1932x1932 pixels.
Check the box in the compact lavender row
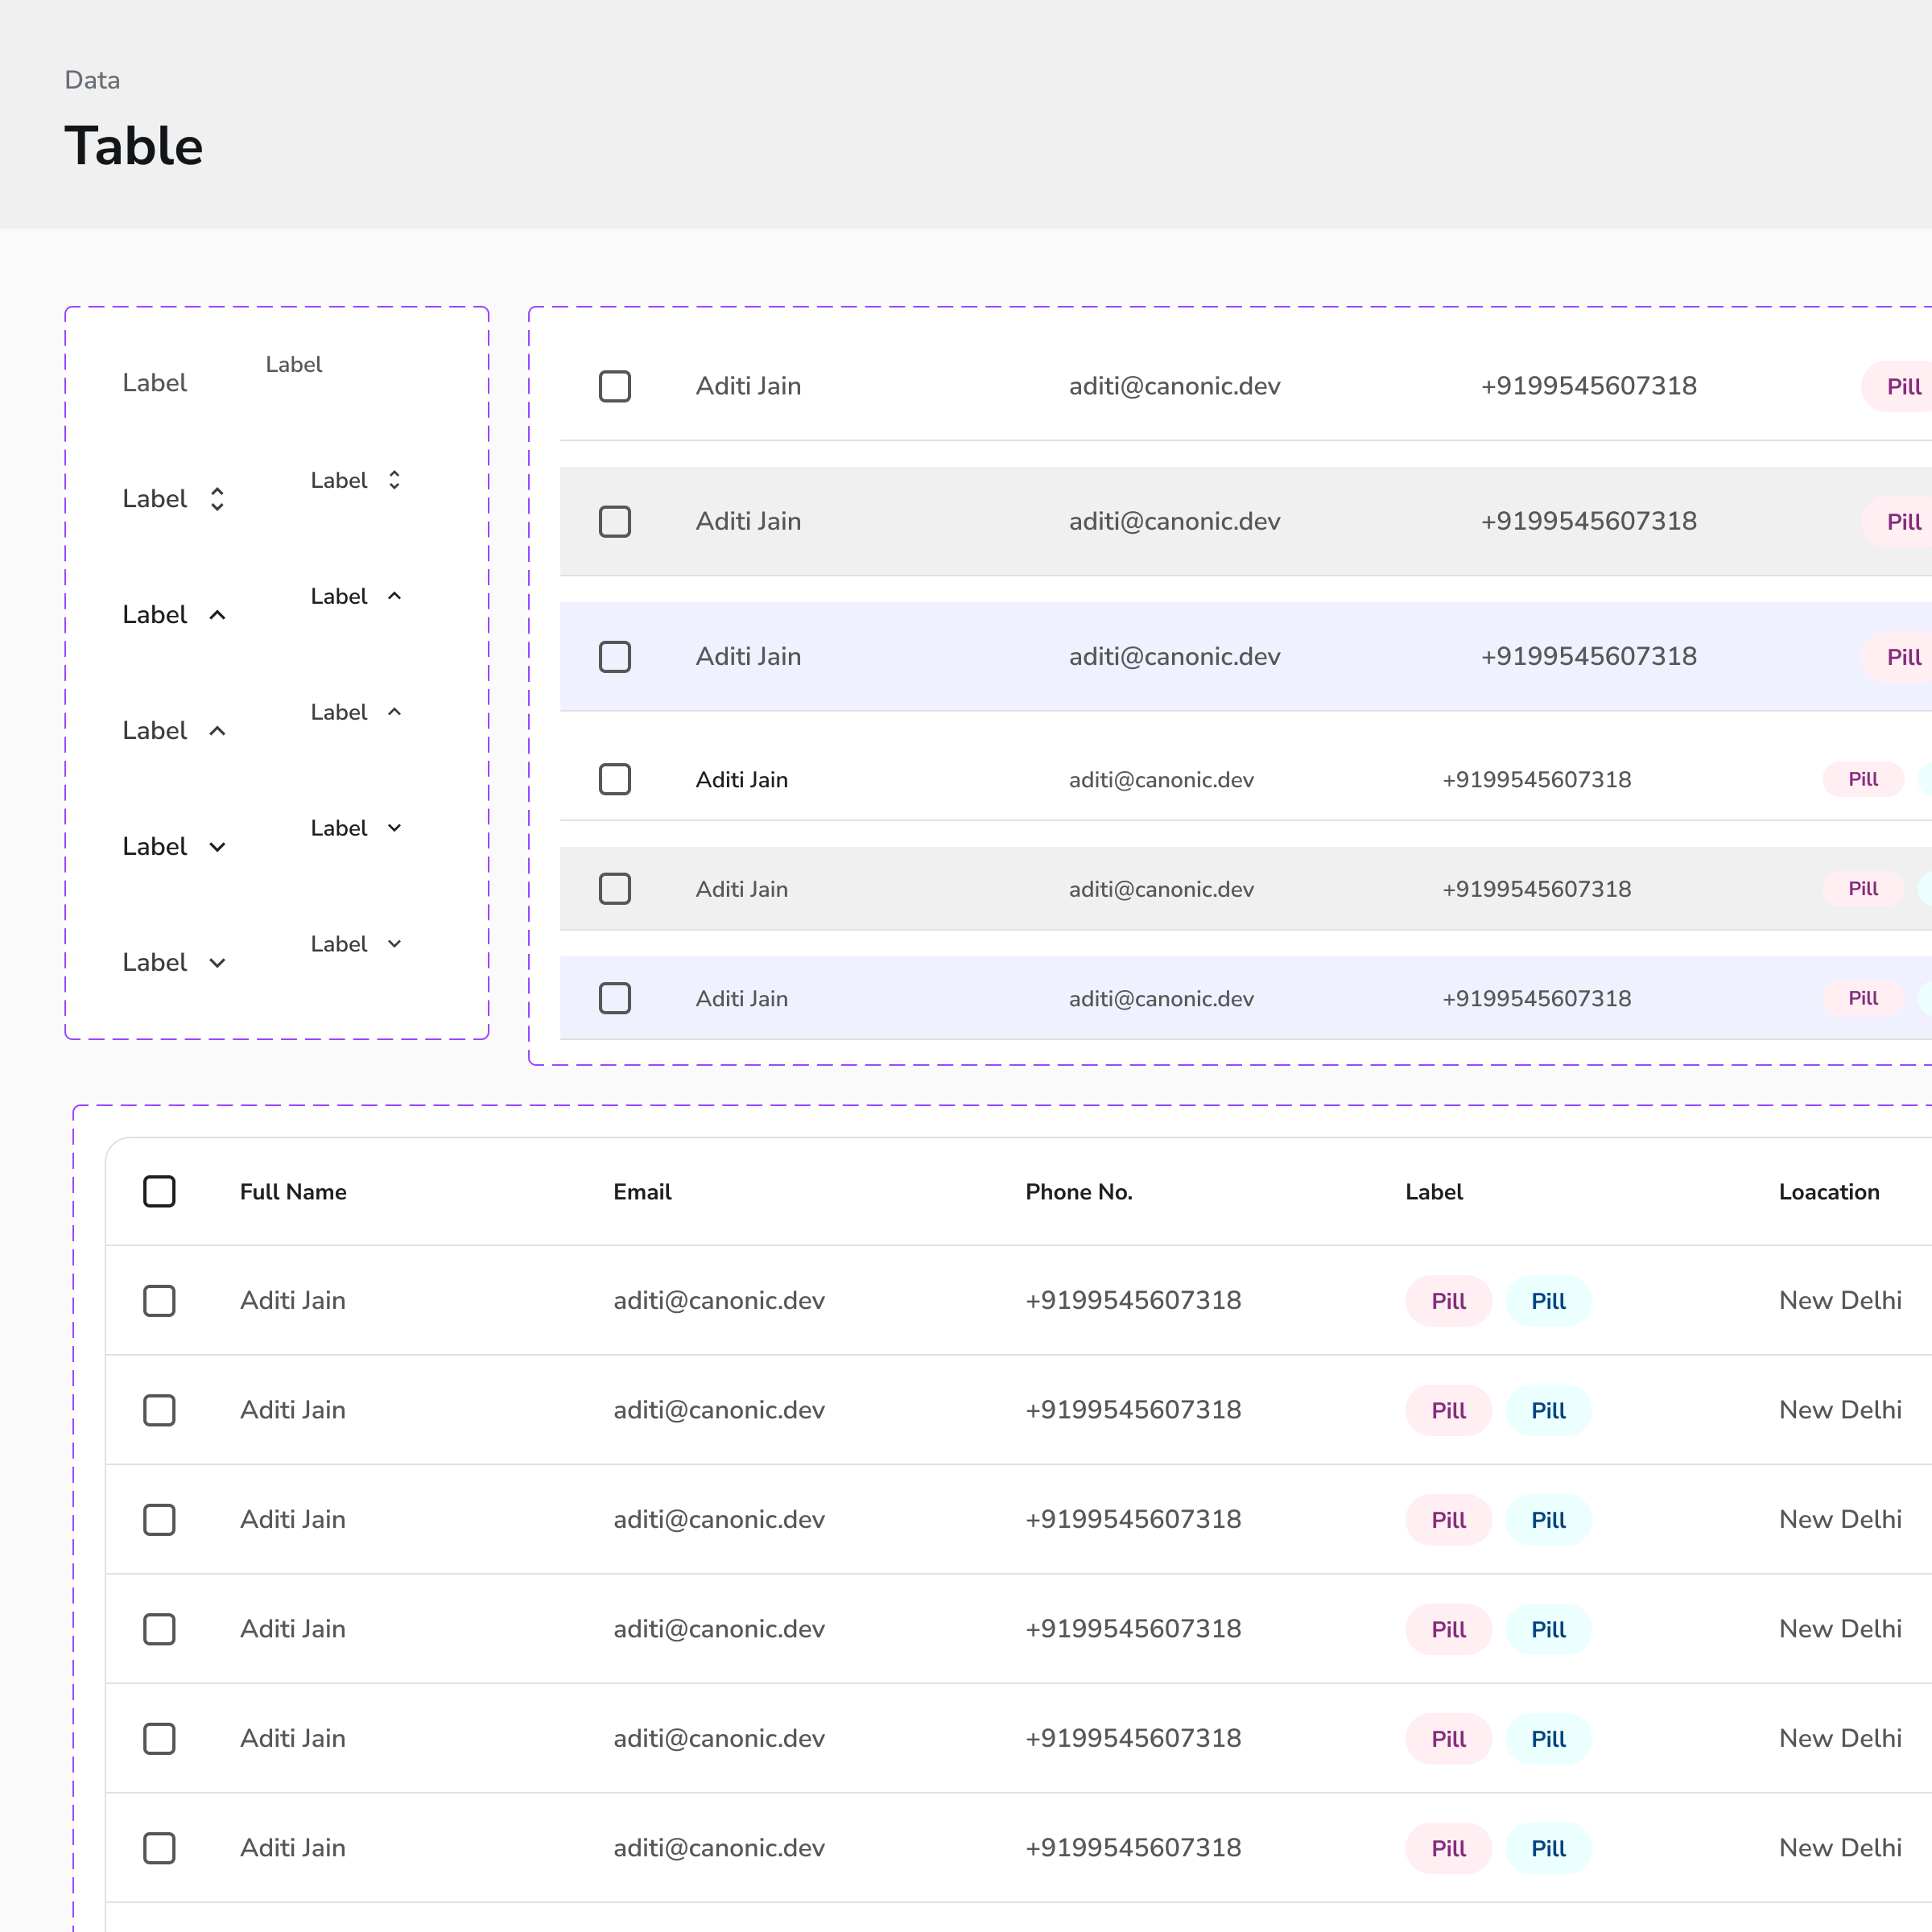[x=615, y=998]
